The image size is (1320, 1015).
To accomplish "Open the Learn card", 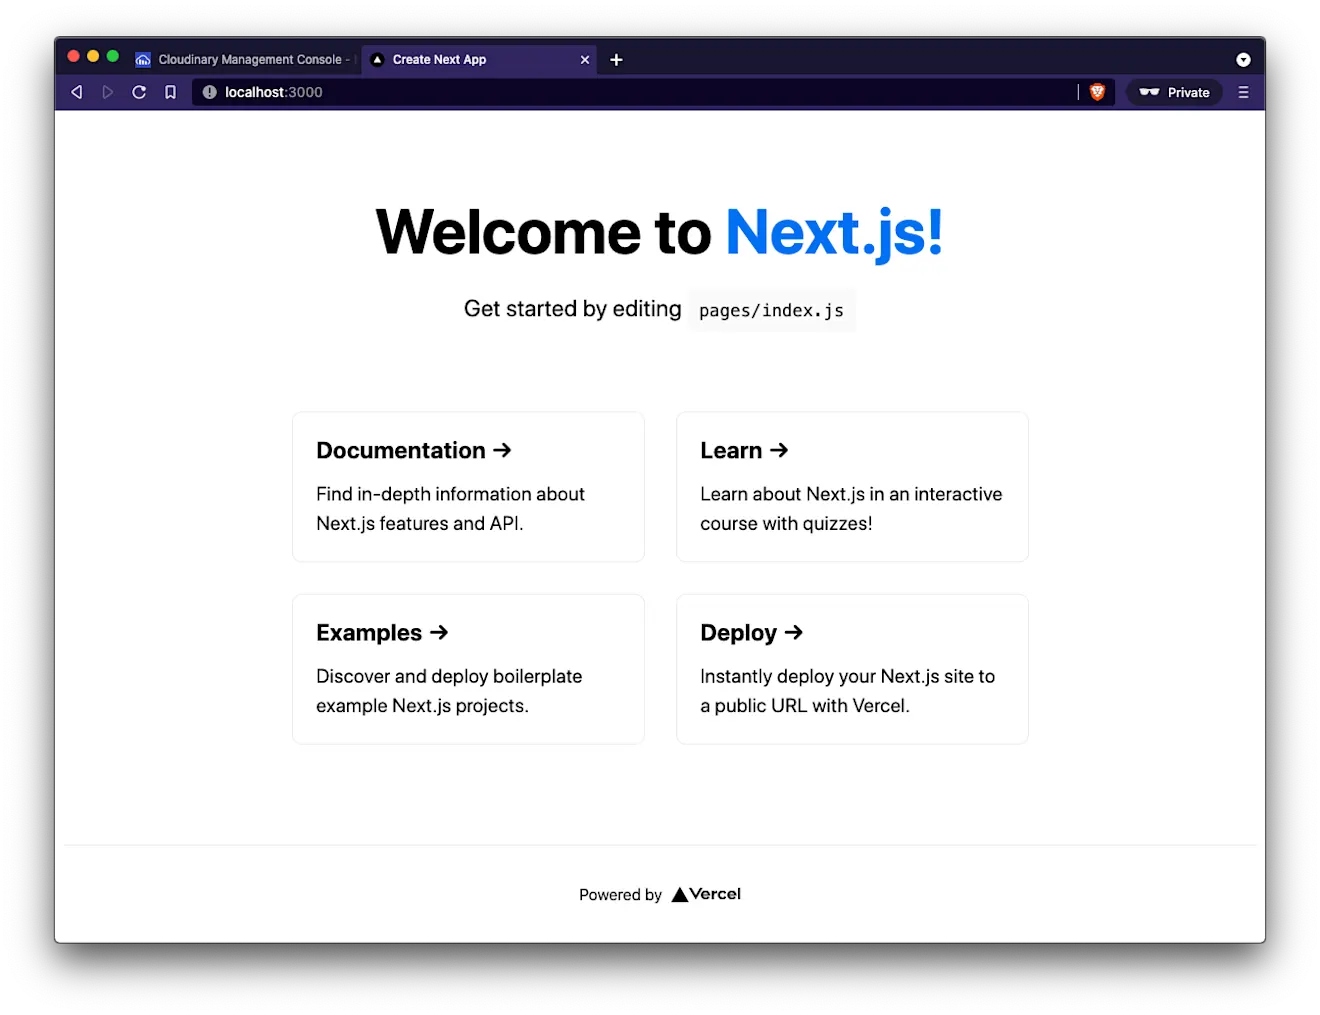I will coord(852,487).
